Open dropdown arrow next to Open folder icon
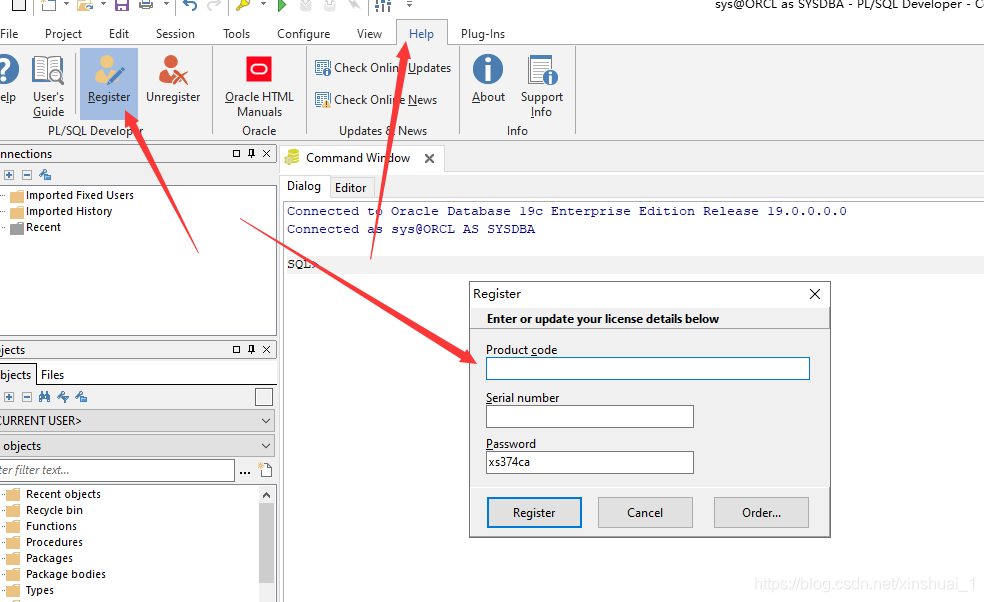Screen dimensions: 984x602 [x=103, y=4]
